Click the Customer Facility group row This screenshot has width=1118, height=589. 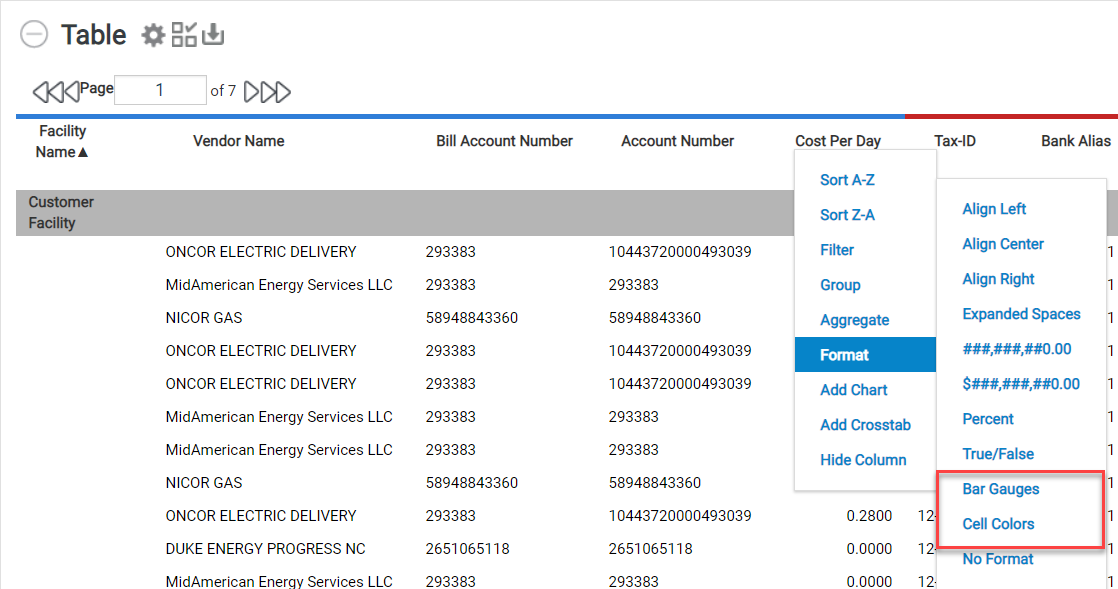[x=405, y=212]
